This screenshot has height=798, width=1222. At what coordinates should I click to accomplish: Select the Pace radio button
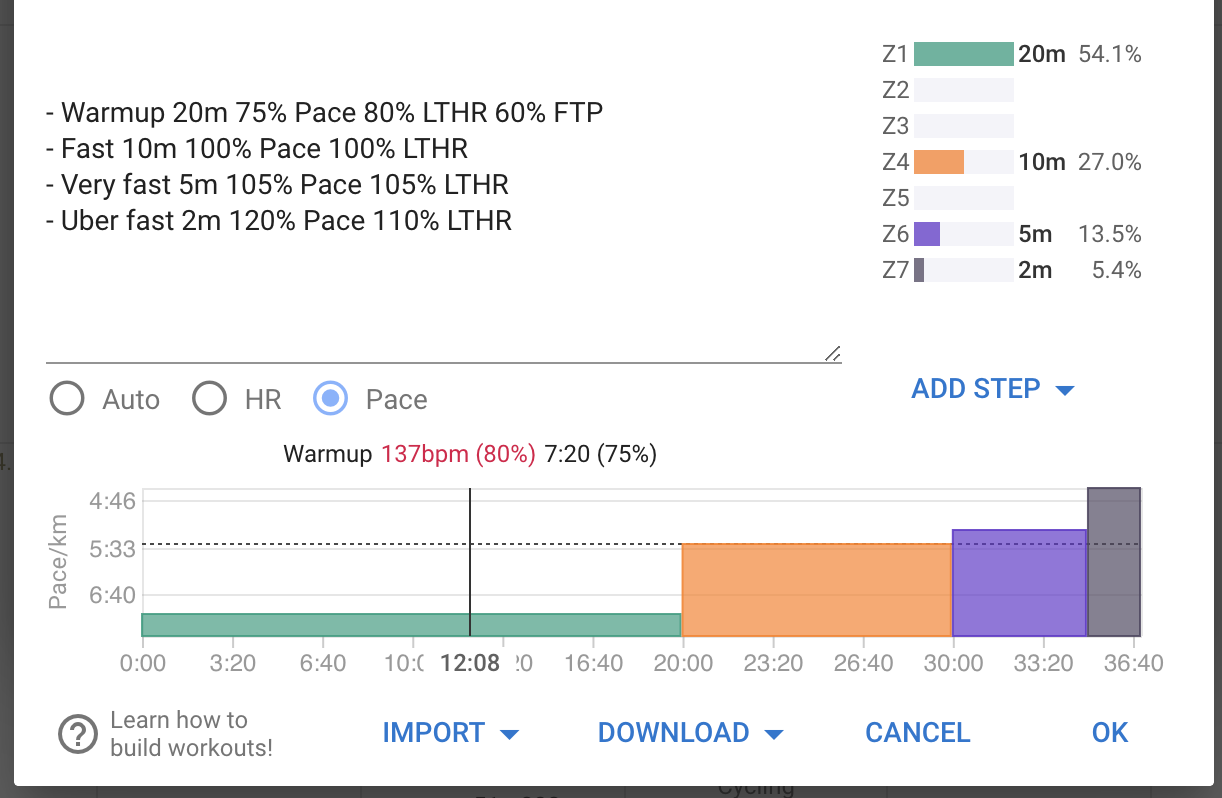331,399
